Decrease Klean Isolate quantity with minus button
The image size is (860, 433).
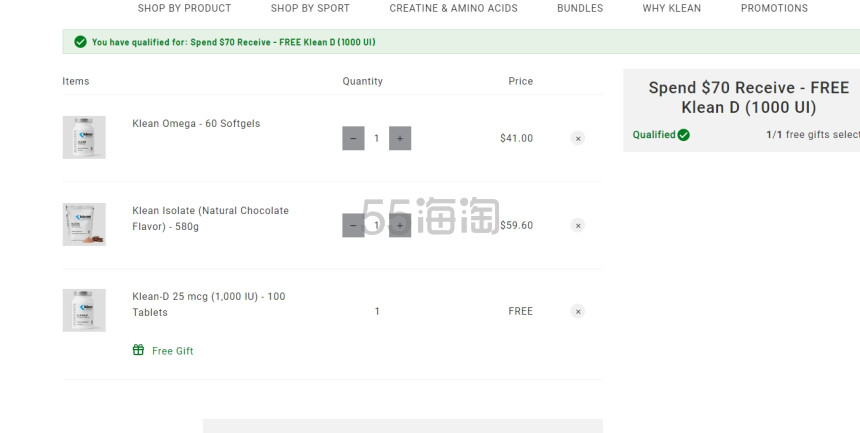(353, 226)
